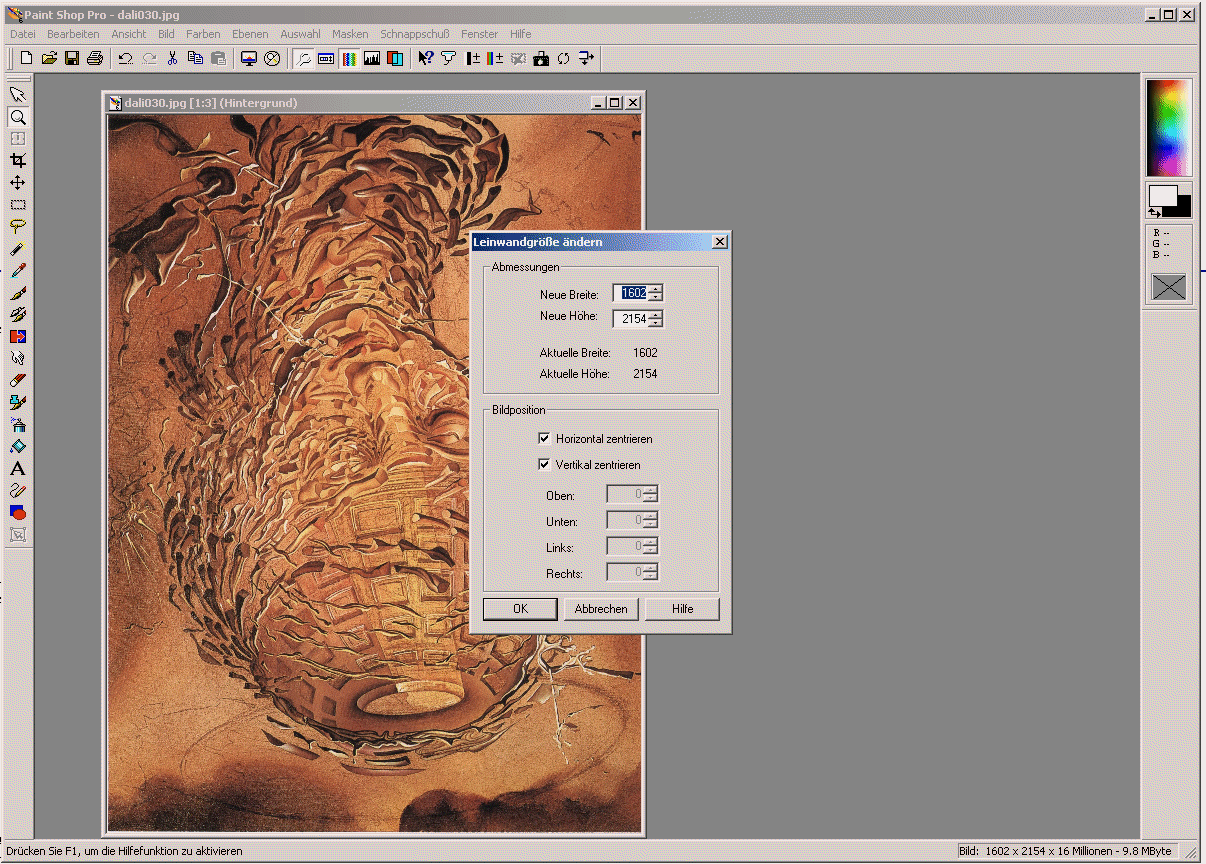1206x864 pixels.
Task: Click the Print icon in the toolbar
Action: click(x=95, y=58)
